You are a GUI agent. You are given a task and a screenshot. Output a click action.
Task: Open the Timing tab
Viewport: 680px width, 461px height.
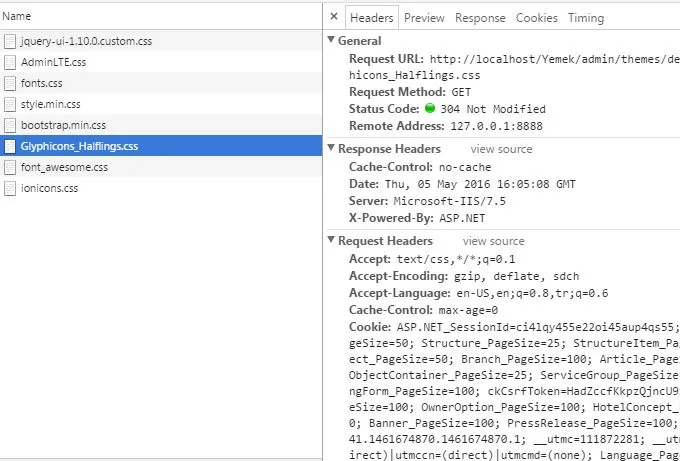[x=586, y=18]
